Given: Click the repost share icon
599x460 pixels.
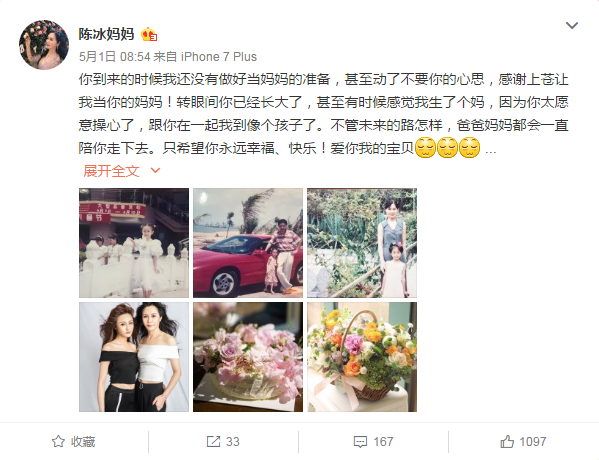Looking at the screenshot, I should coord(213,442).
